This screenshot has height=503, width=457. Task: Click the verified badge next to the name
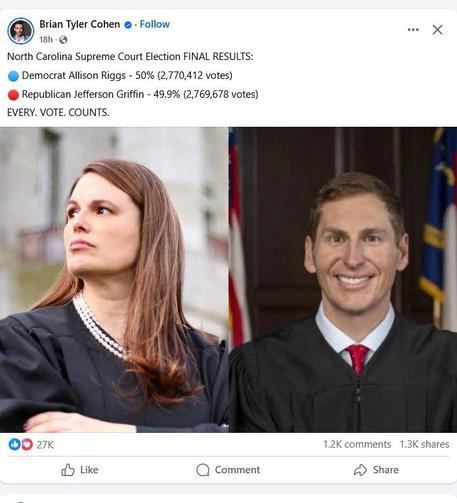point(128,25)
